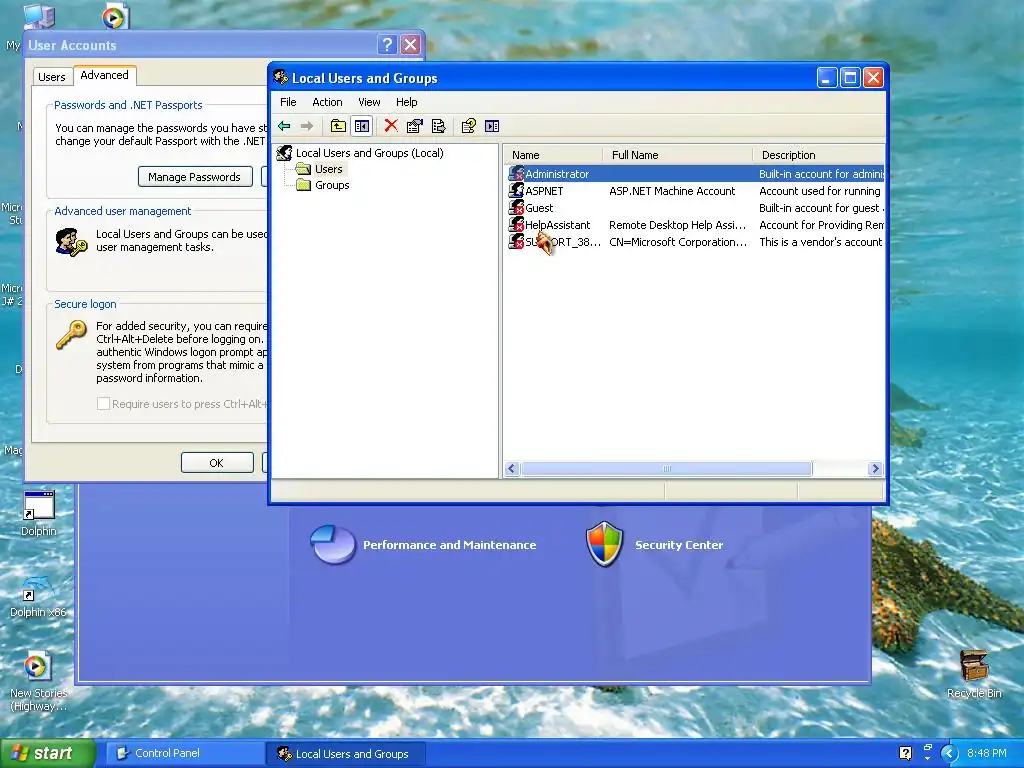This screenshot has height=768, width=1024.
Task: Click Performance and Maintenance pie chart icon
Action: click(x=332, y=544)
